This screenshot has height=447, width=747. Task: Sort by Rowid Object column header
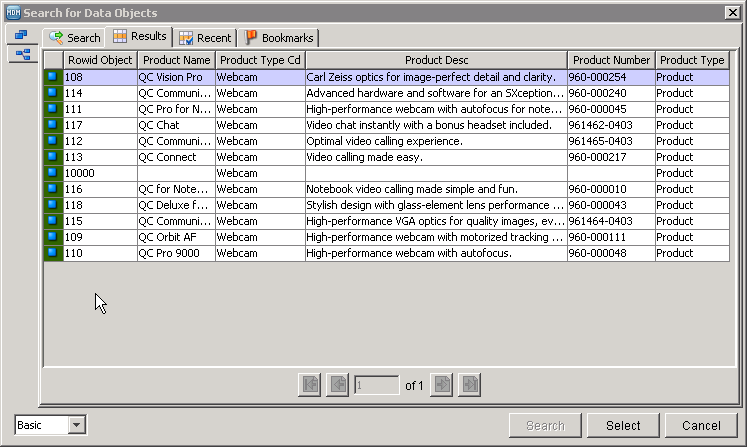100,60
